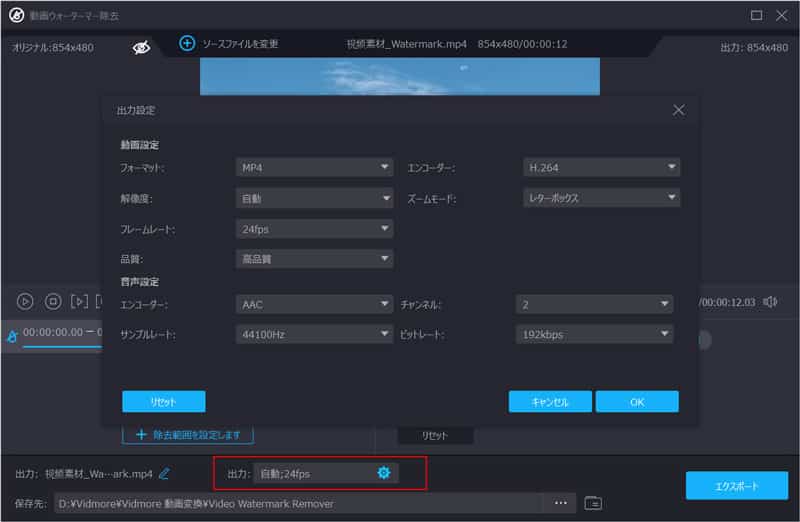Expand the H.264 encoder dropdown
This screenshot has width=800, height=522.
pyautogui.click(x=601, y=168)
